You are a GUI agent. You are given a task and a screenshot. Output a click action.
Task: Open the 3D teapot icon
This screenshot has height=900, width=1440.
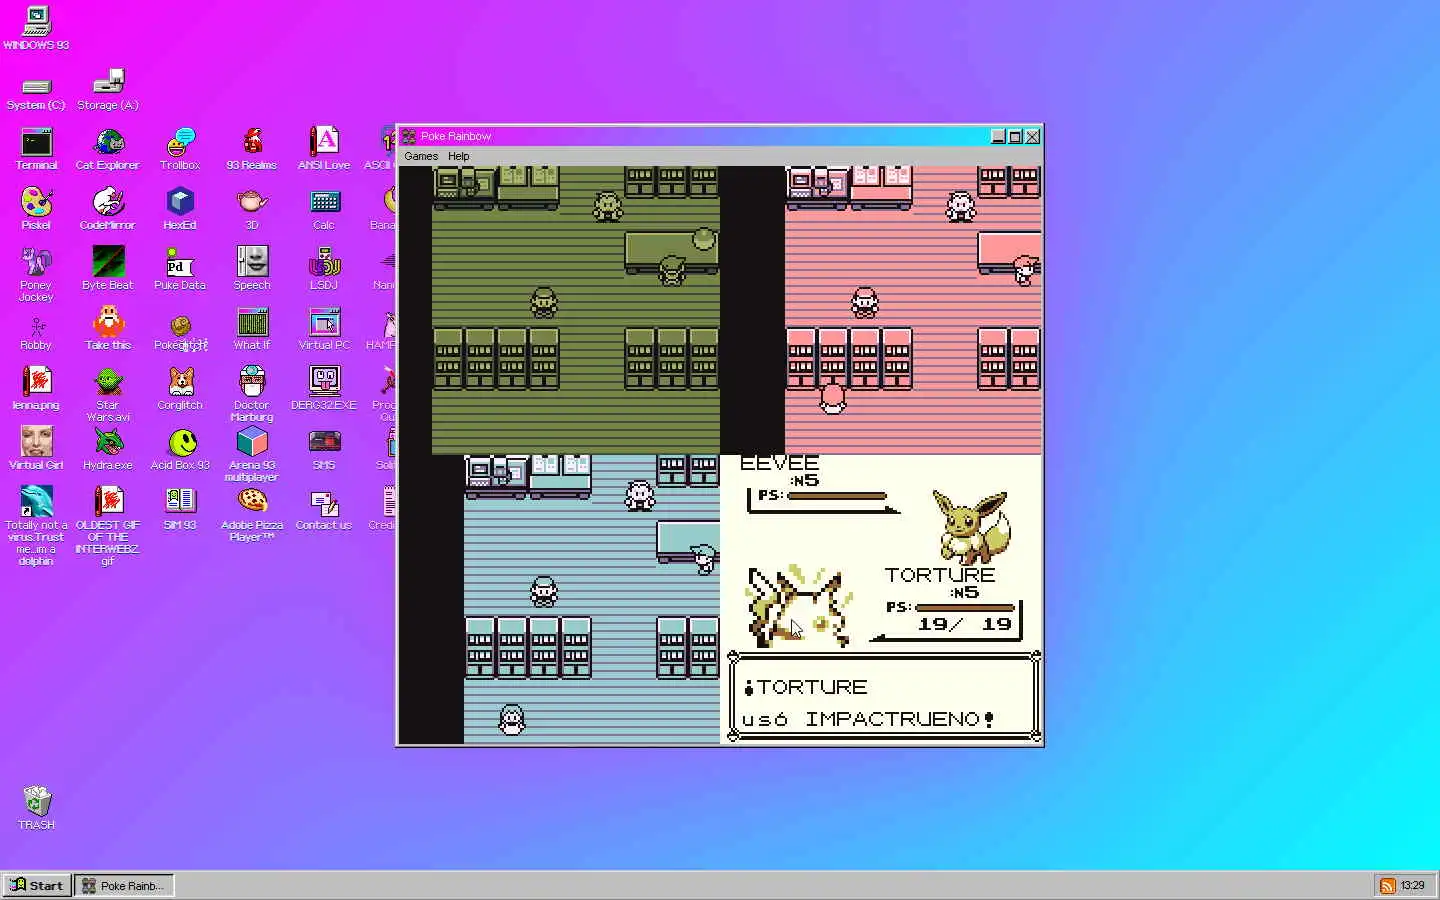(252, 210)
